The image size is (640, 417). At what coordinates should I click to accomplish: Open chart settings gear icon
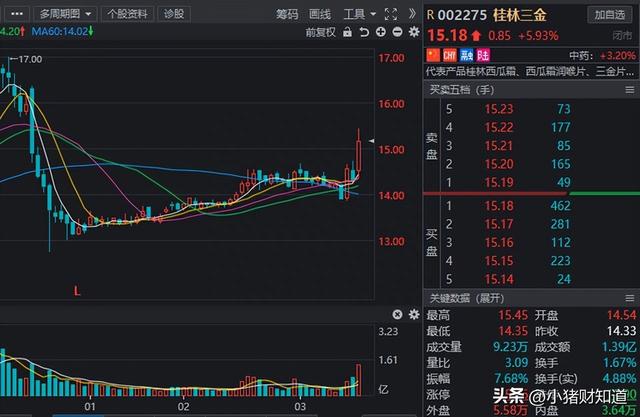point(414,32)
